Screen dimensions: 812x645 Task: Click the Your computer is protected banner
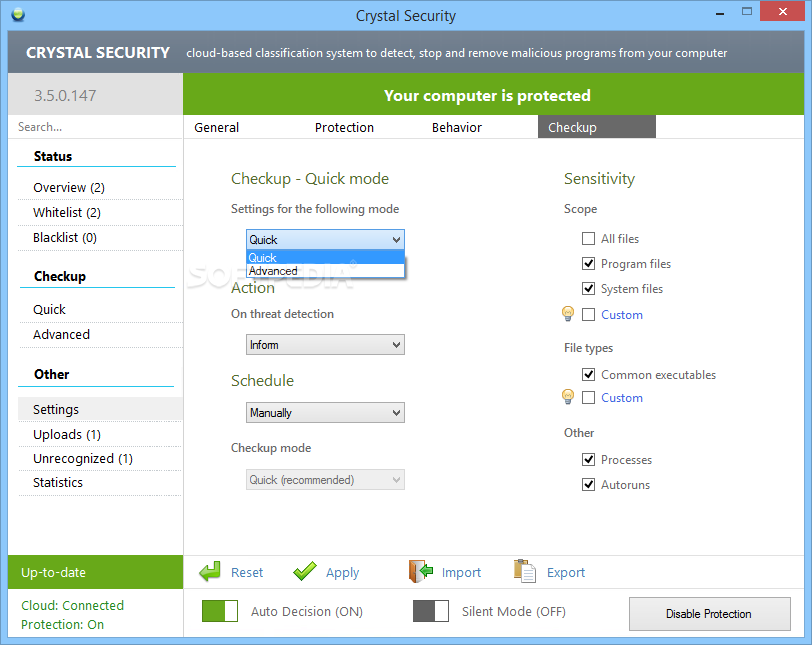point(493,94)
